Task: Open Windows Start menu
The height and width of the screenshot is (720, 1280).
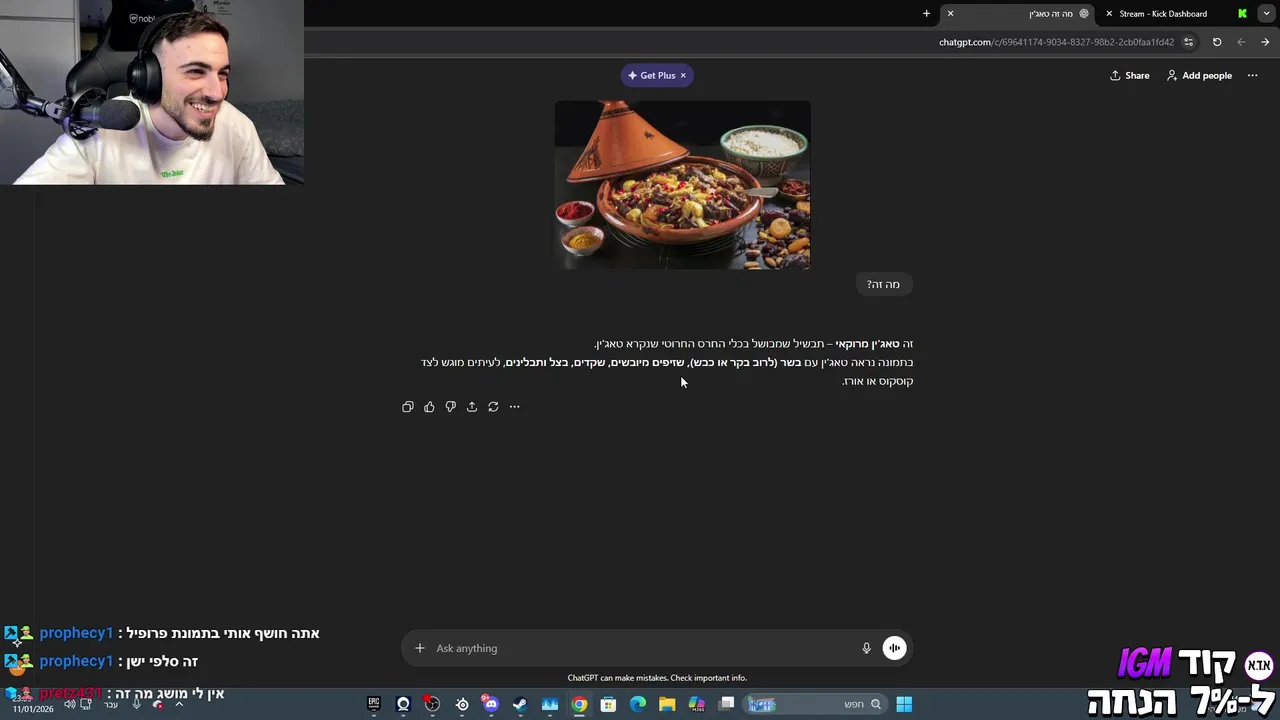Action: coord(904,704)
